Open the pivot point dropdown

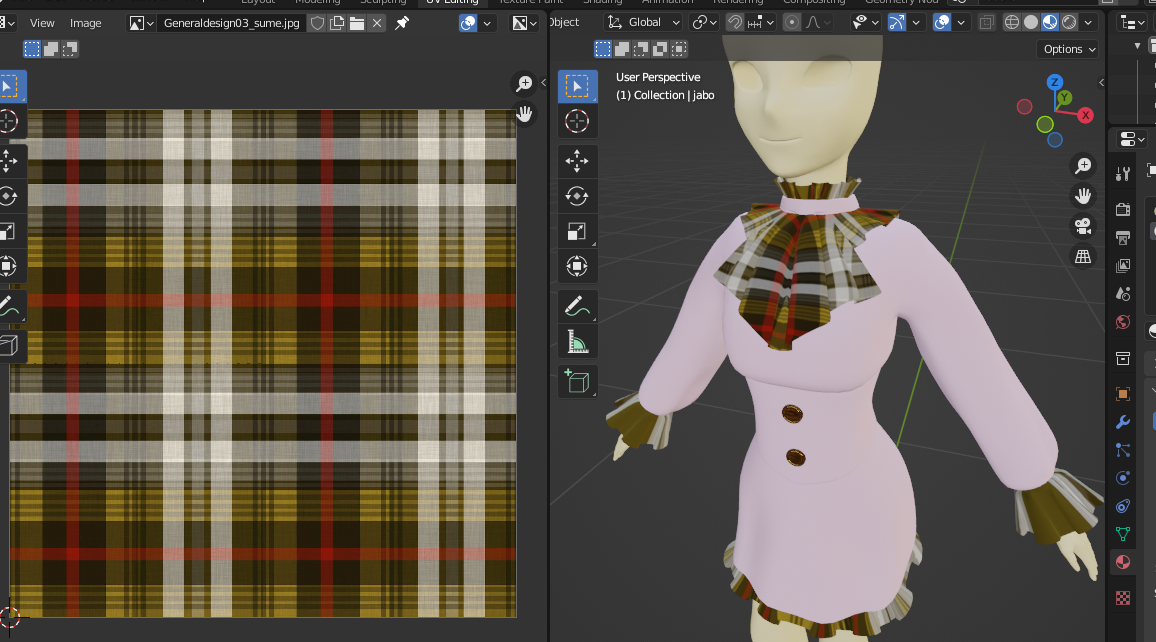(703, 22)
